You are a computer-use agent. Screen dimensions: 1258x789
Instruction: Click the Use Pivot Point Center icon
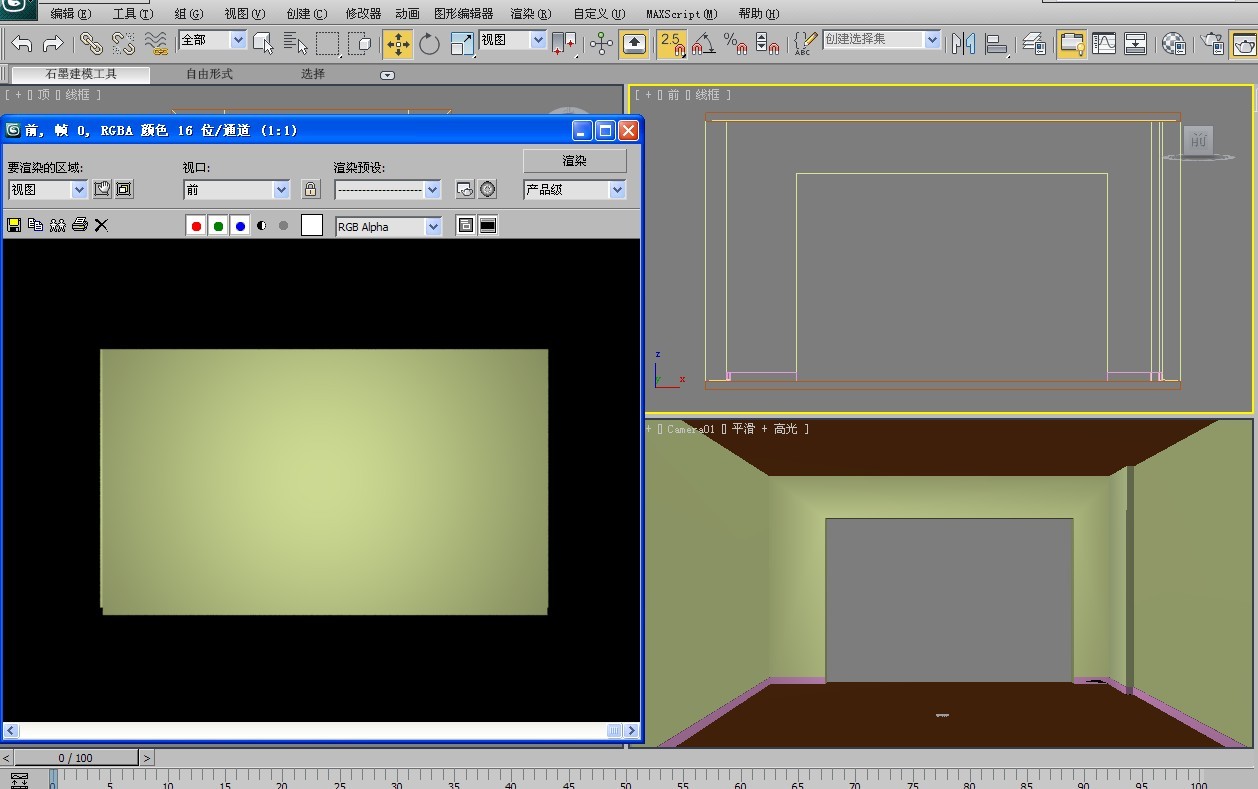565,43
